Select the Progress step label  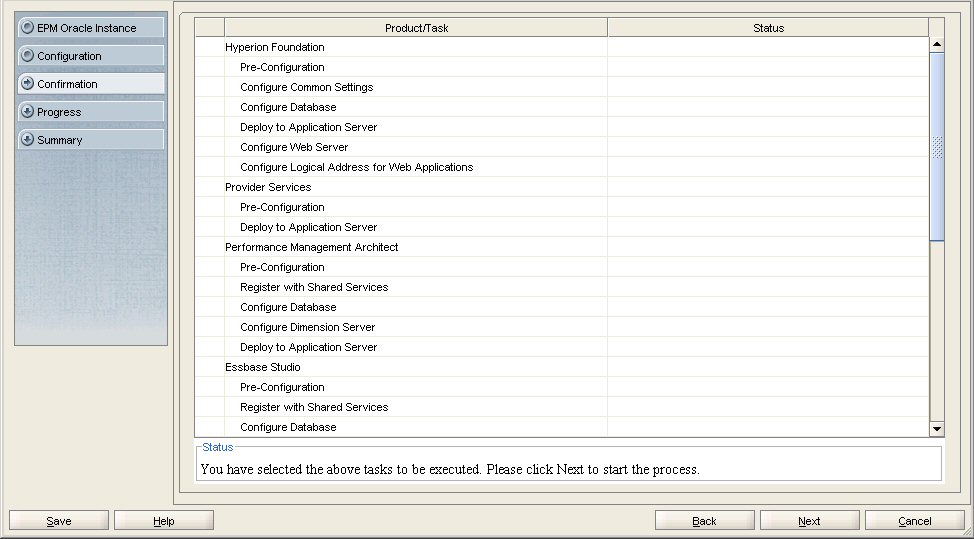tap(59, 112)
